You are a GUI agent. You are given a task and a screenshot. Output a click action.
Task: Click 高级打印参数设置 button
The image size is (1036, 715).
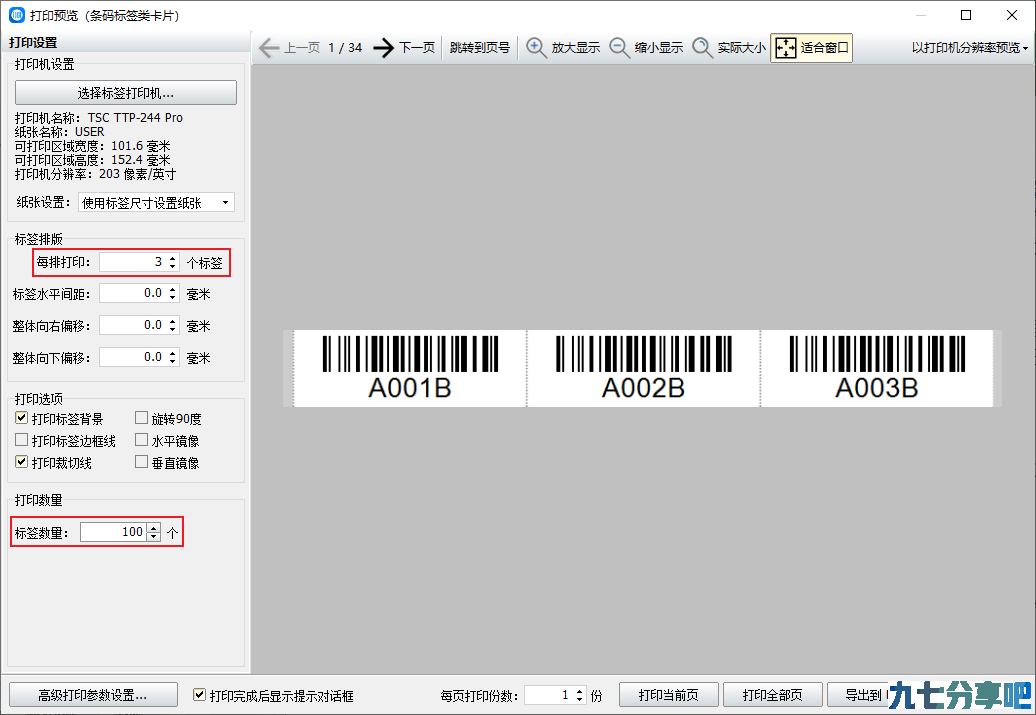pyautogui.click(x=93, y=695)
